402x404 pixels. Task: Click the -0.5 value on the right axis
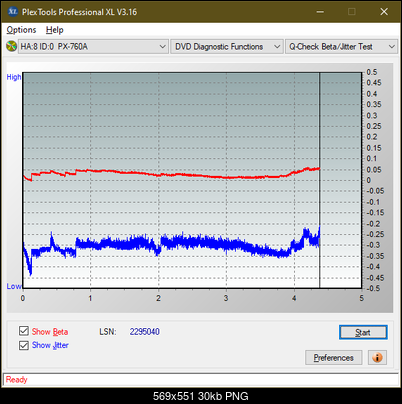[373, 288]
